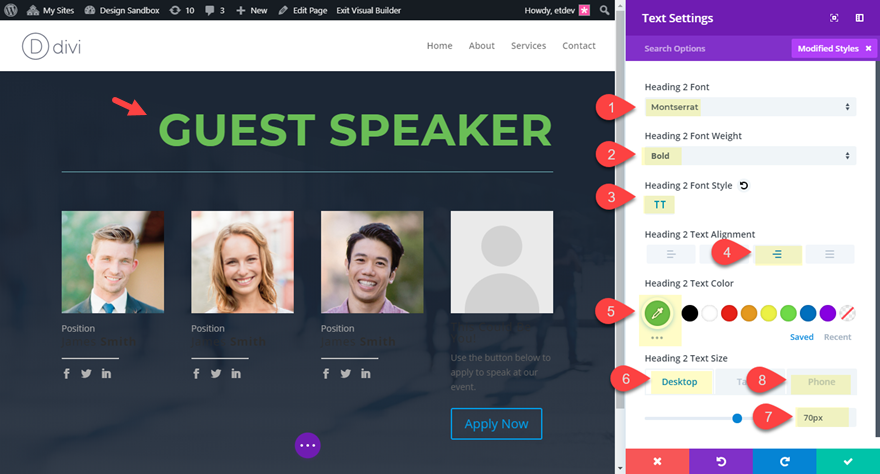Open the Heading 2 Font Weight dropdown
This screenshot has width=880, height=474.
point(750,156)
